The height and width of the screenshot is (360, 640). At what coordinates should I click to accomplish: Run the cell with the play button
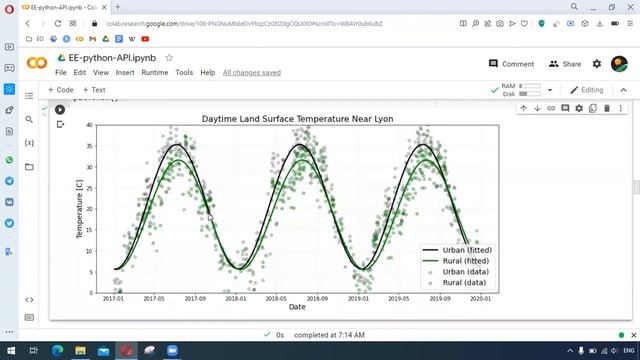[x=60, y=109]
